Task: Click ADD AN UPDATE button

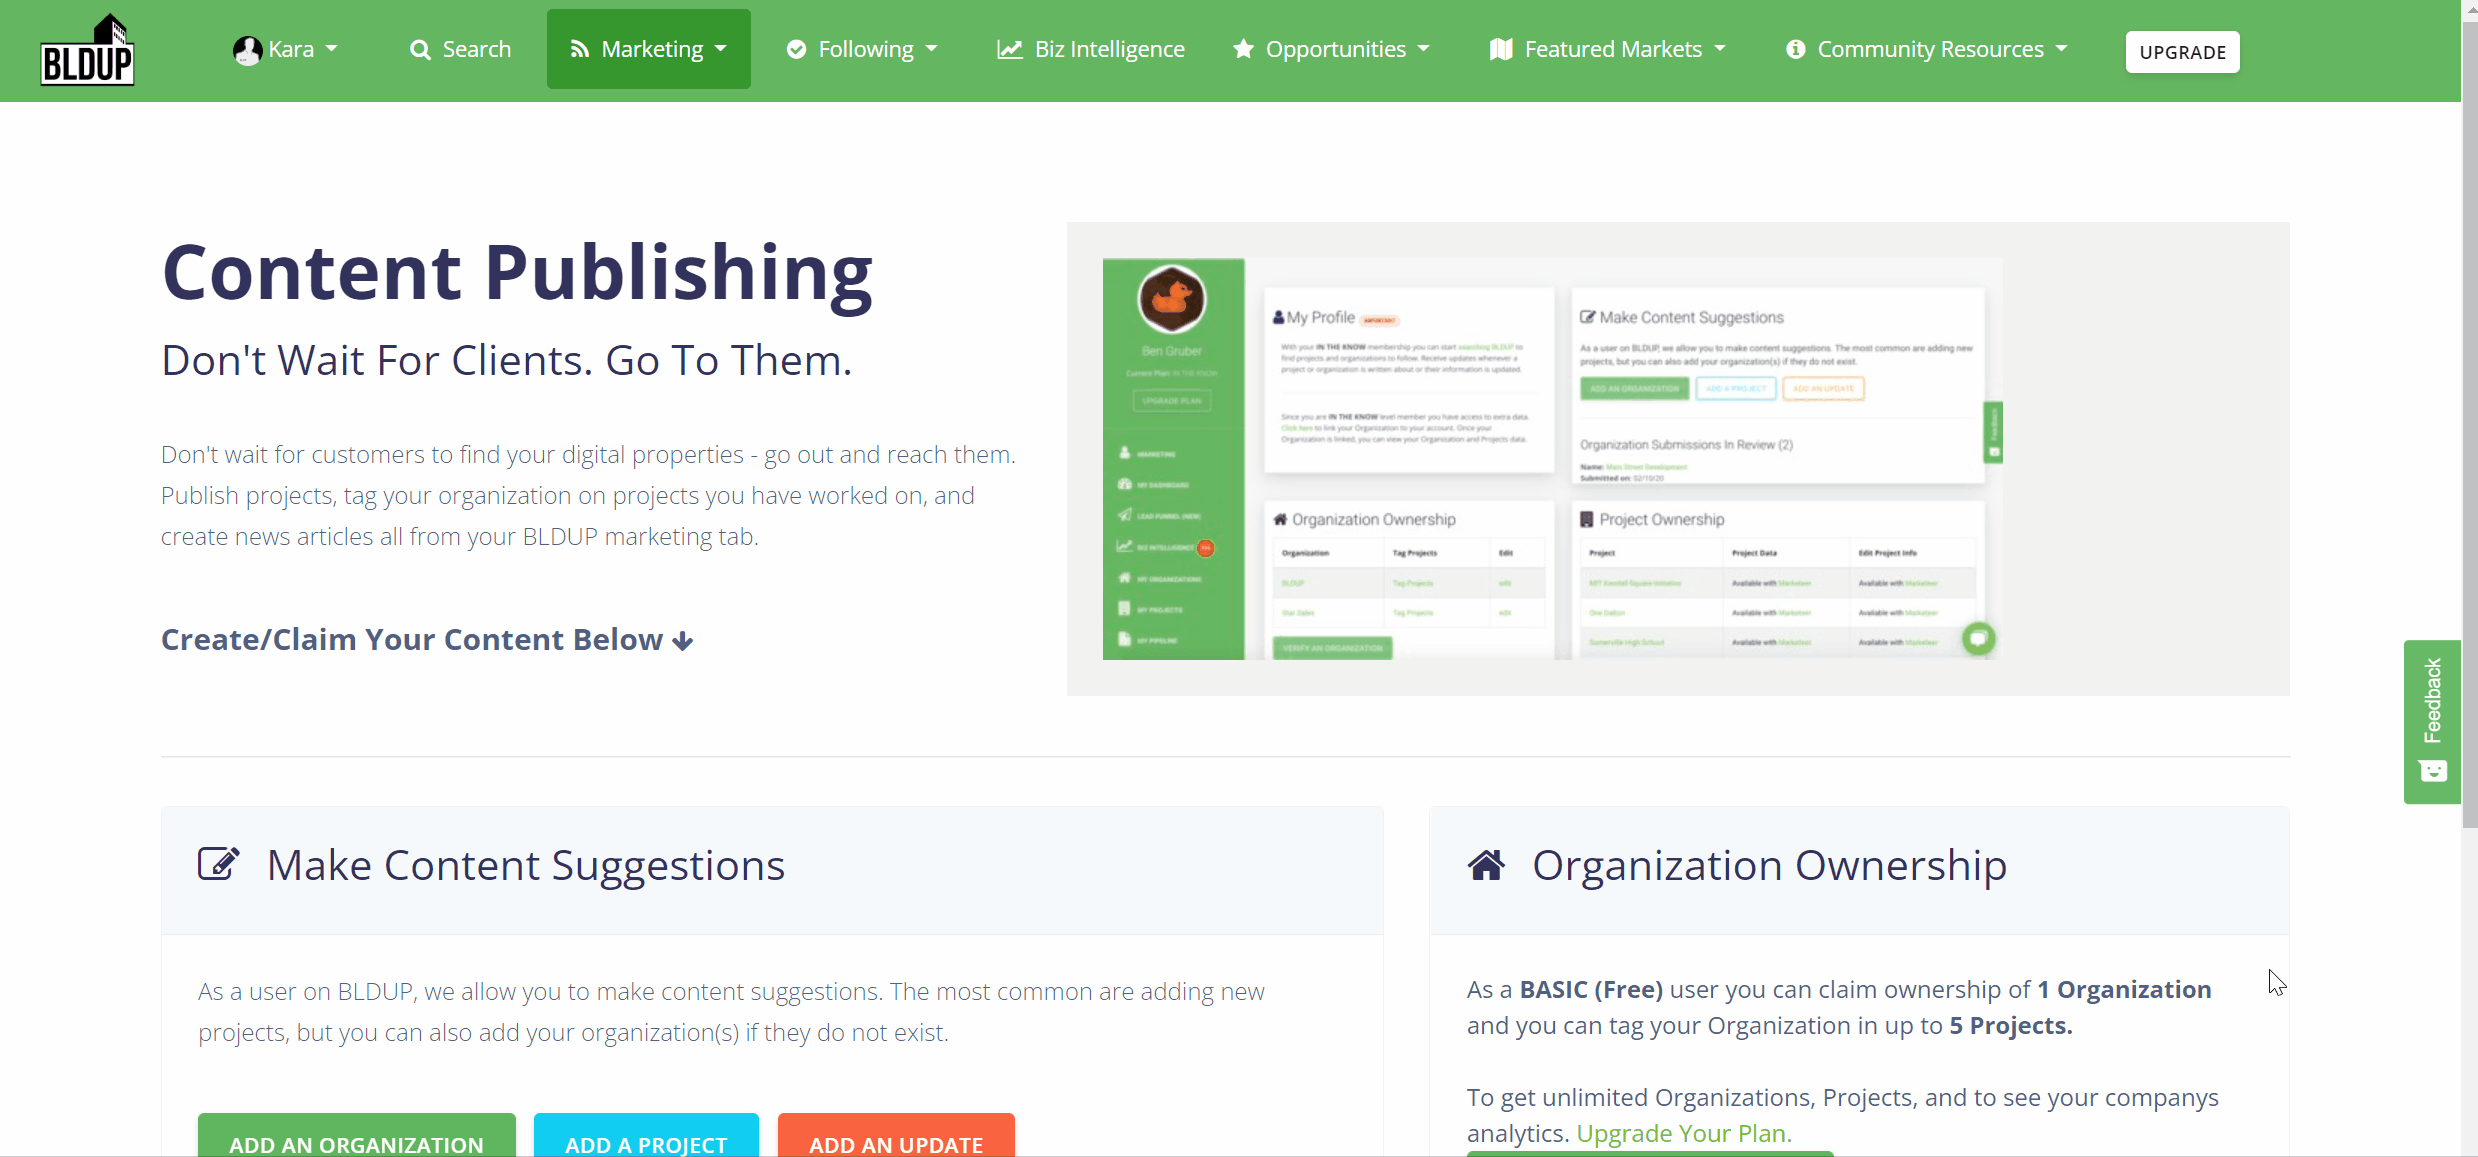Action: (x=896, y=1136)
